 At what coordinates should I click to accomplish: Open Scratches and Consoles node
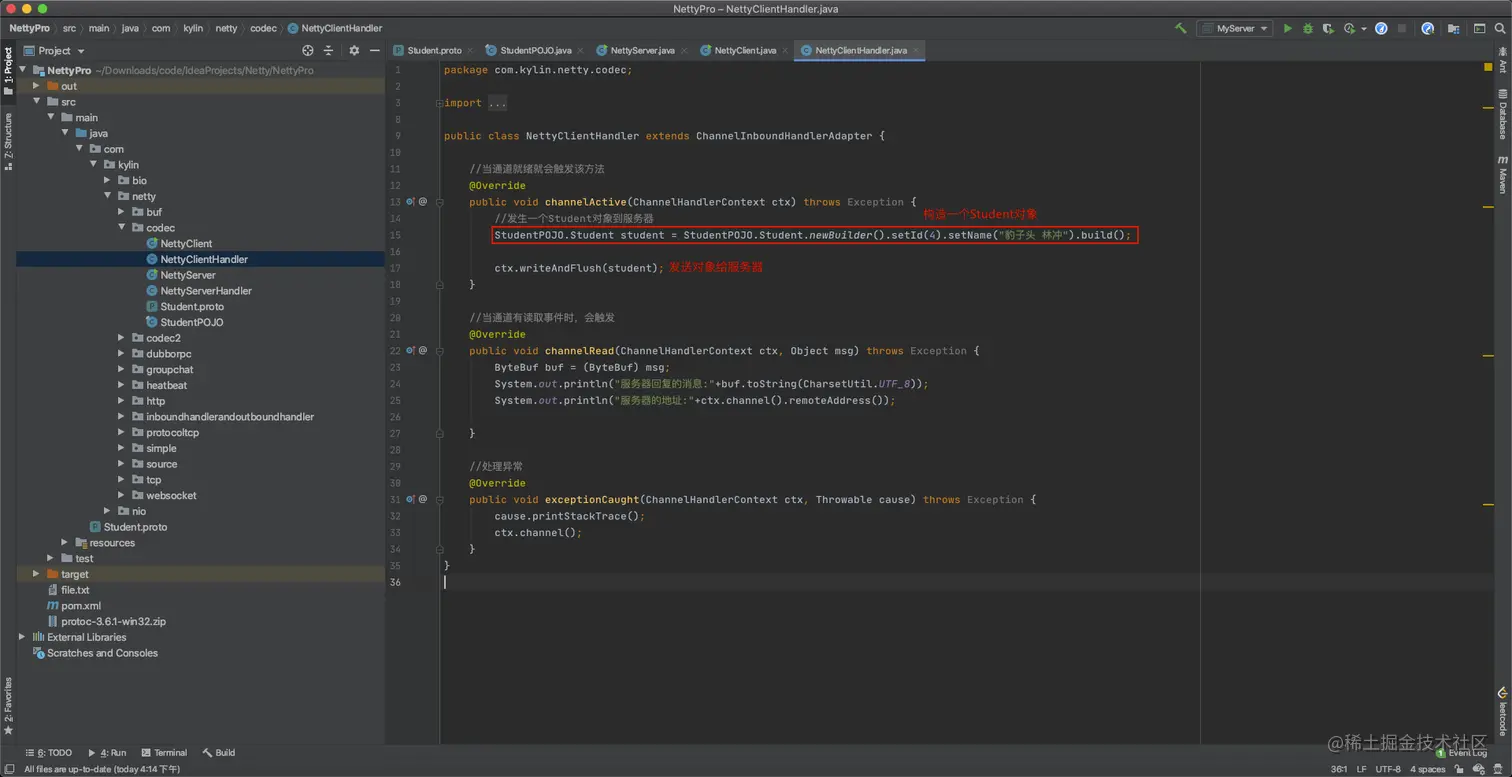[102, 653]
